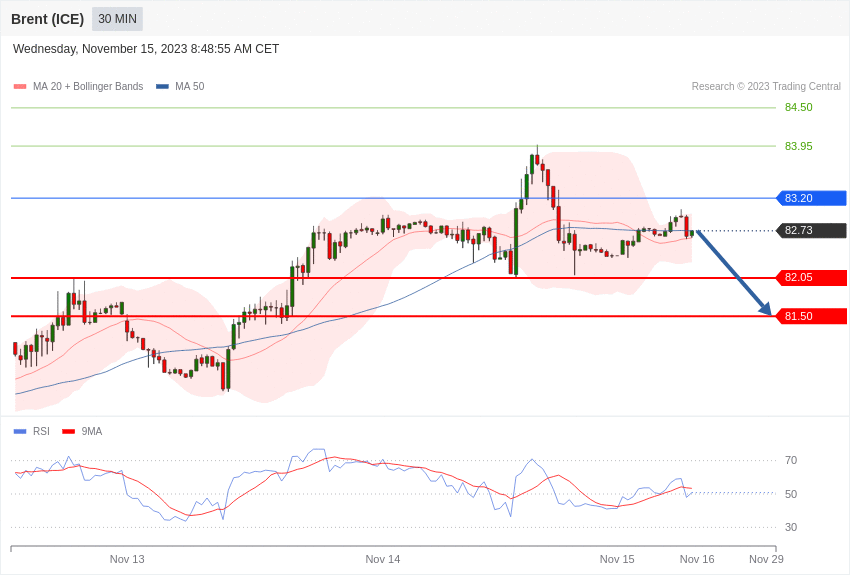Click the RSI legend label
This screenshot has width=850, height=576.
41,431
